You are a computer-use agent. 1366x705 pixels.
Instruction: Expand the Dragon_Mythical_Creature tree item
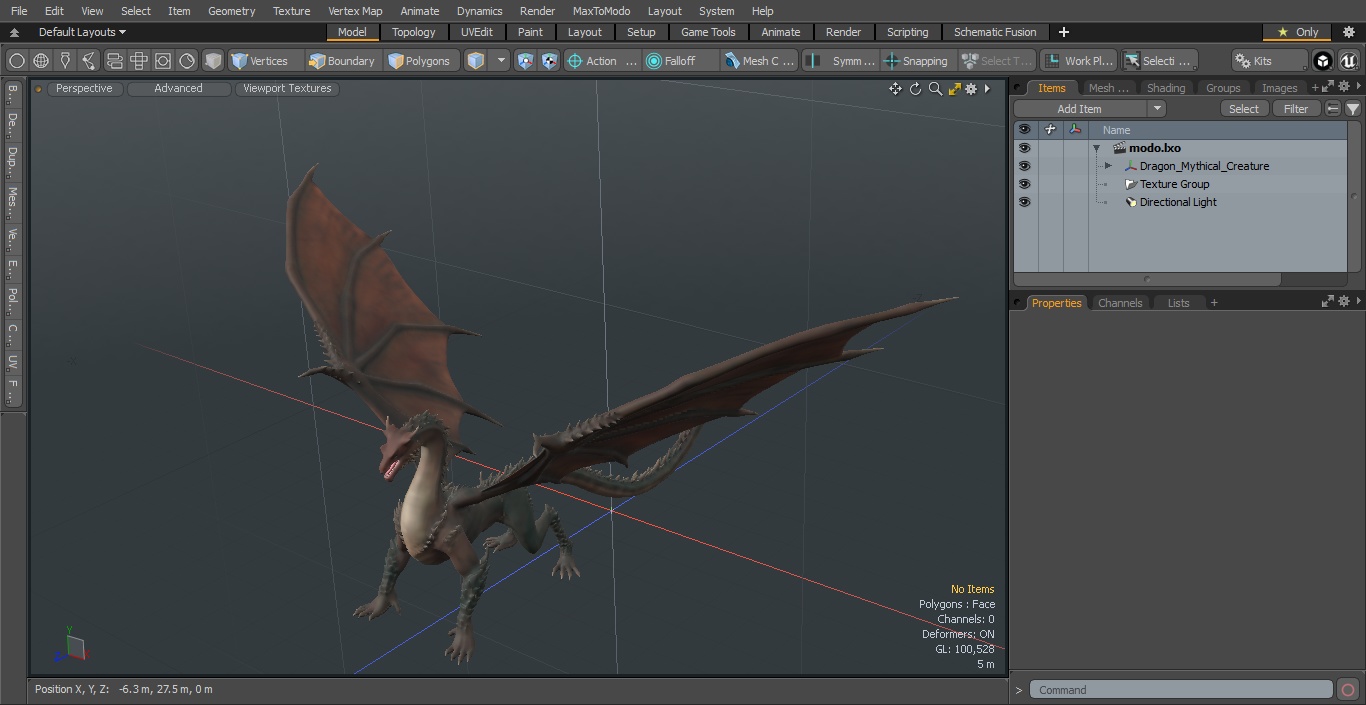(1108, 166)
